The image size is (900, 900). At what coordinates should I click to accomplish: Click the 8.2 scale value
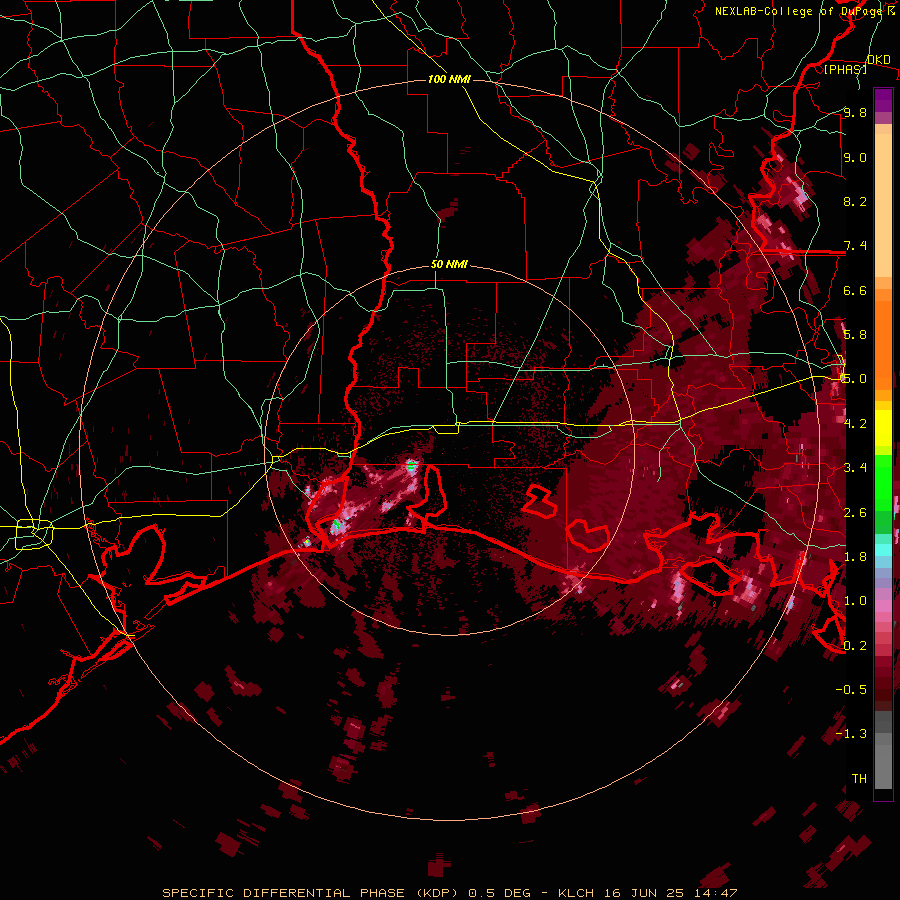point(855,201)
